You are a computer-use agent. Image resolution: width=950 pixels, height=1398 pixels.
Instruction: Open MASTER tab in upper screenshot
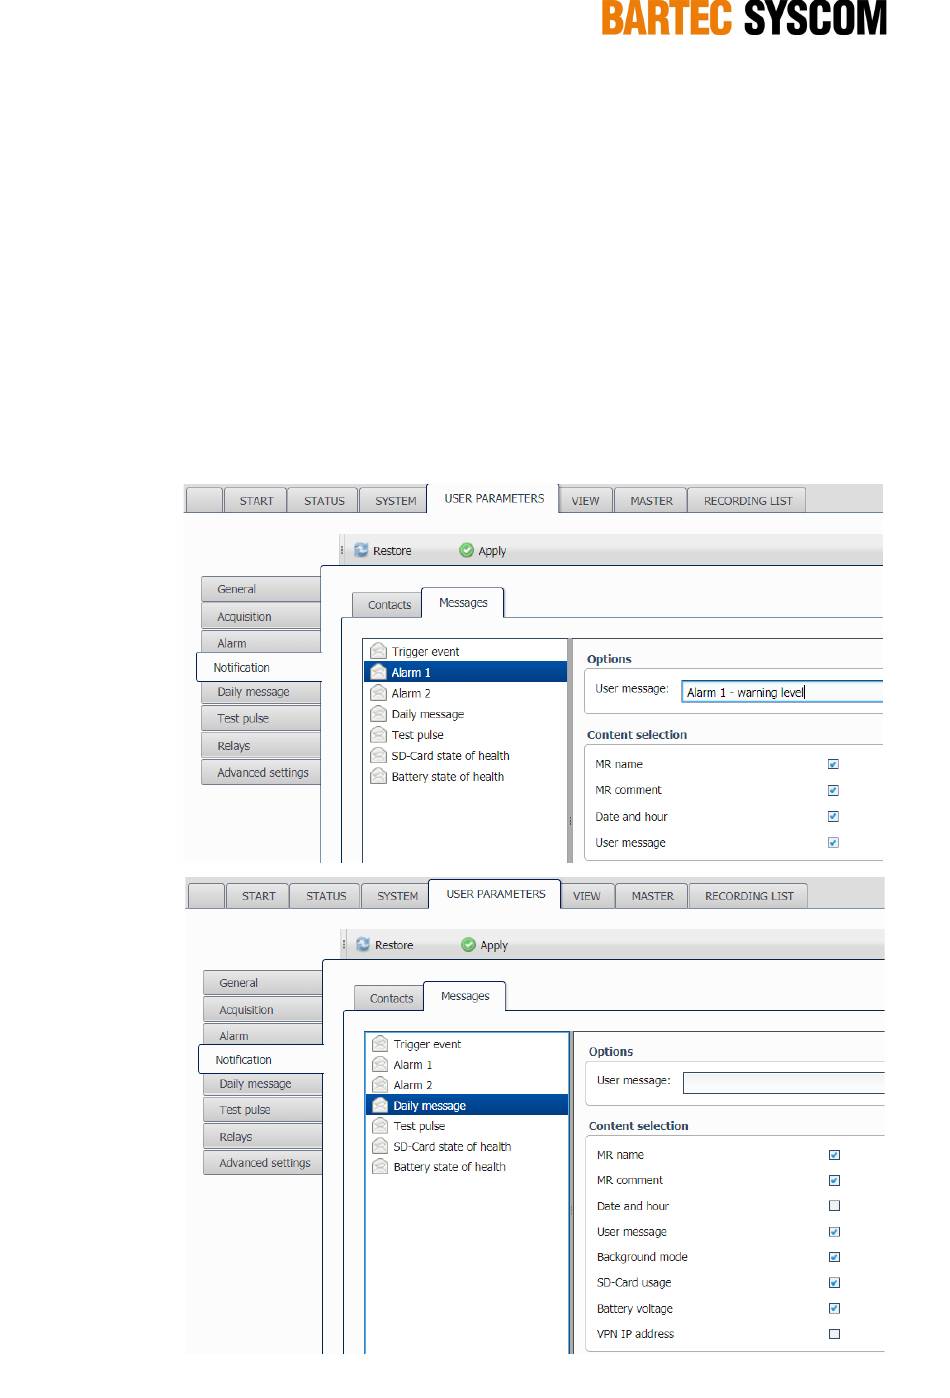(651, 501)
